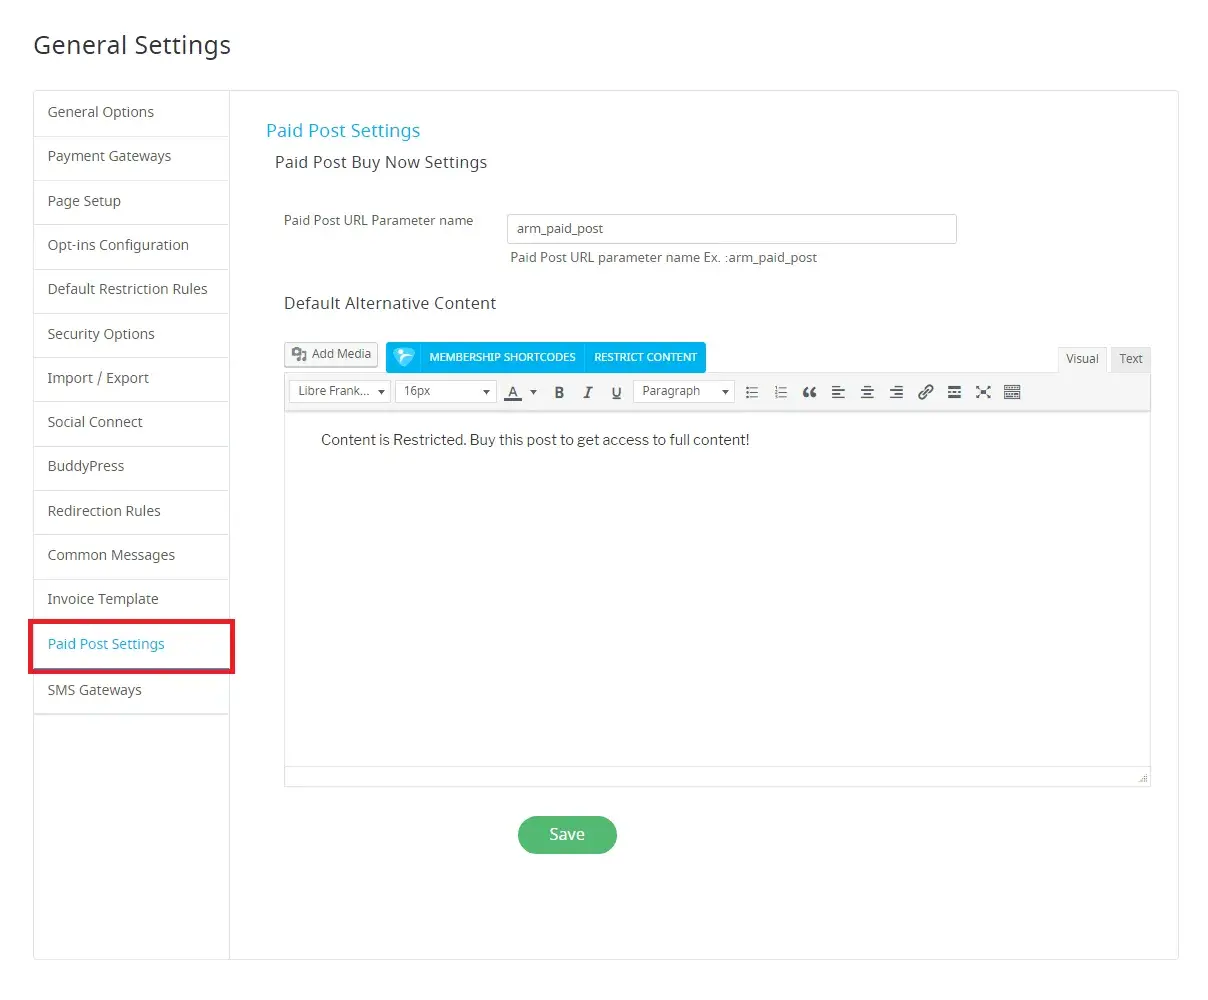Toggle the toolbar kitchen sink icon
Image resolution: width=1208 pixels, height=1000 pixels.
pos(1012,392)
